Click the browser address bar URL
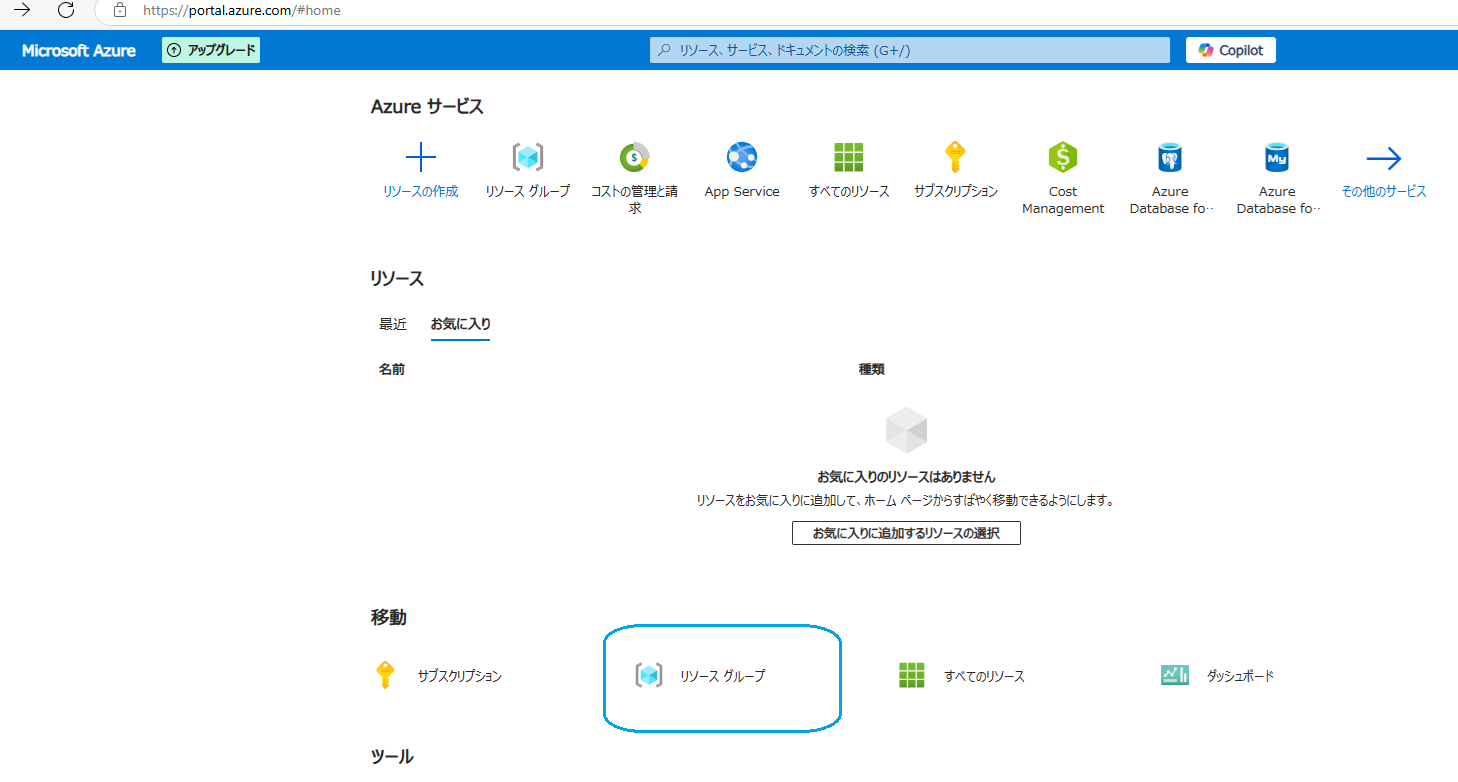This screenshot has width=1458, height=782. click(x=241, y=10)
